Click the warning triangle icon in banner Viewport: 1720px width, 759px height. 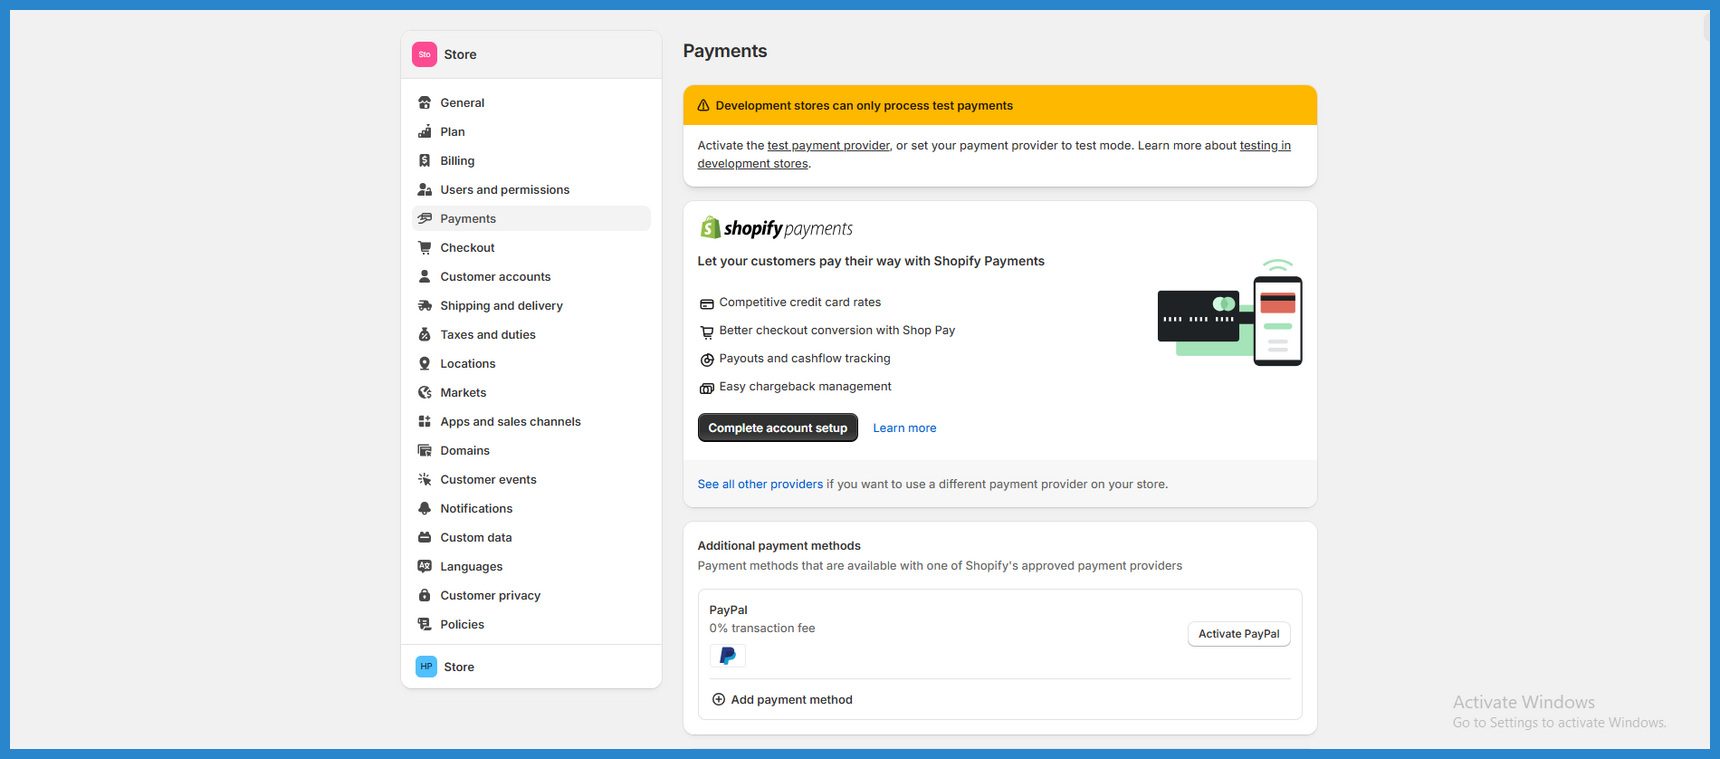(x=703, y=106)
